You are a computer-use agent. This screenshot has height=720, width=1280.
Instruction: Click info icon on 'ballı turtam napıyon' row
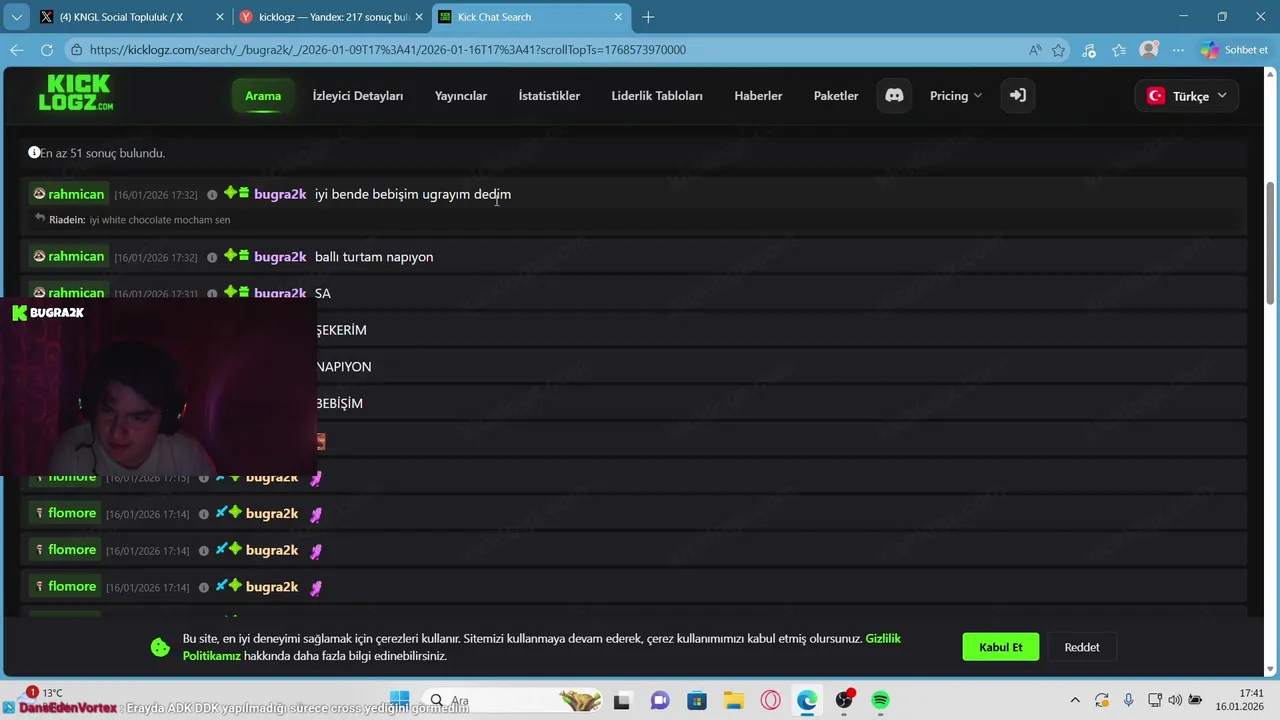(212, 258)
